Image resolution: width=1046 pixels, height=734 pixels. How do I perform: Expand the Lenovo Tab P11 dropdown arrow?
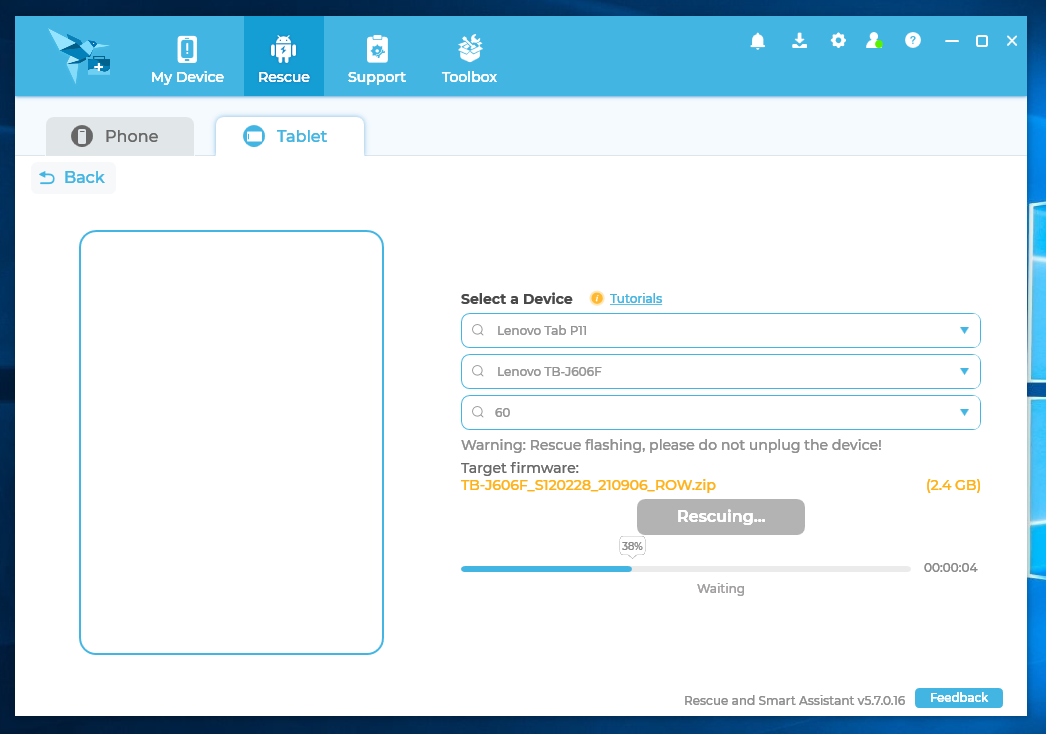(x=964, y=330)
